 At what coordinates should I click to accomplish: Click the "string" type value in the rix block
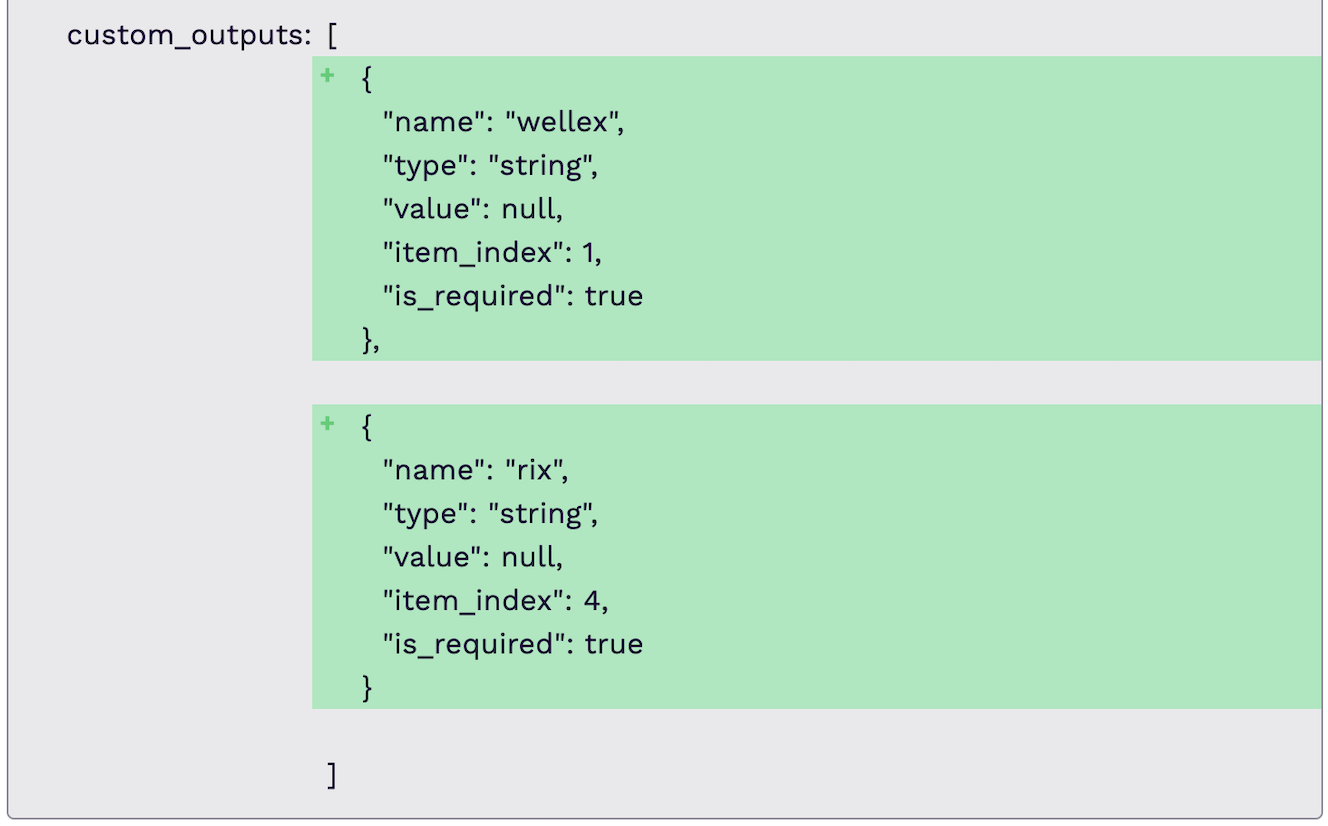pos(541,513)
